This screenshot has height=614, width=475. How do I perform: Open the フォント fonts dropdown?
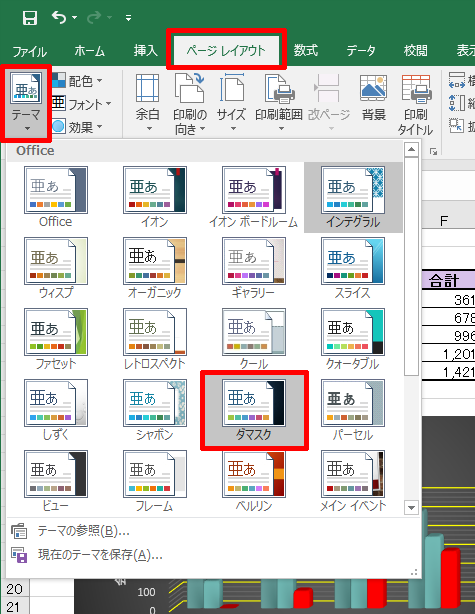point(82,104)
